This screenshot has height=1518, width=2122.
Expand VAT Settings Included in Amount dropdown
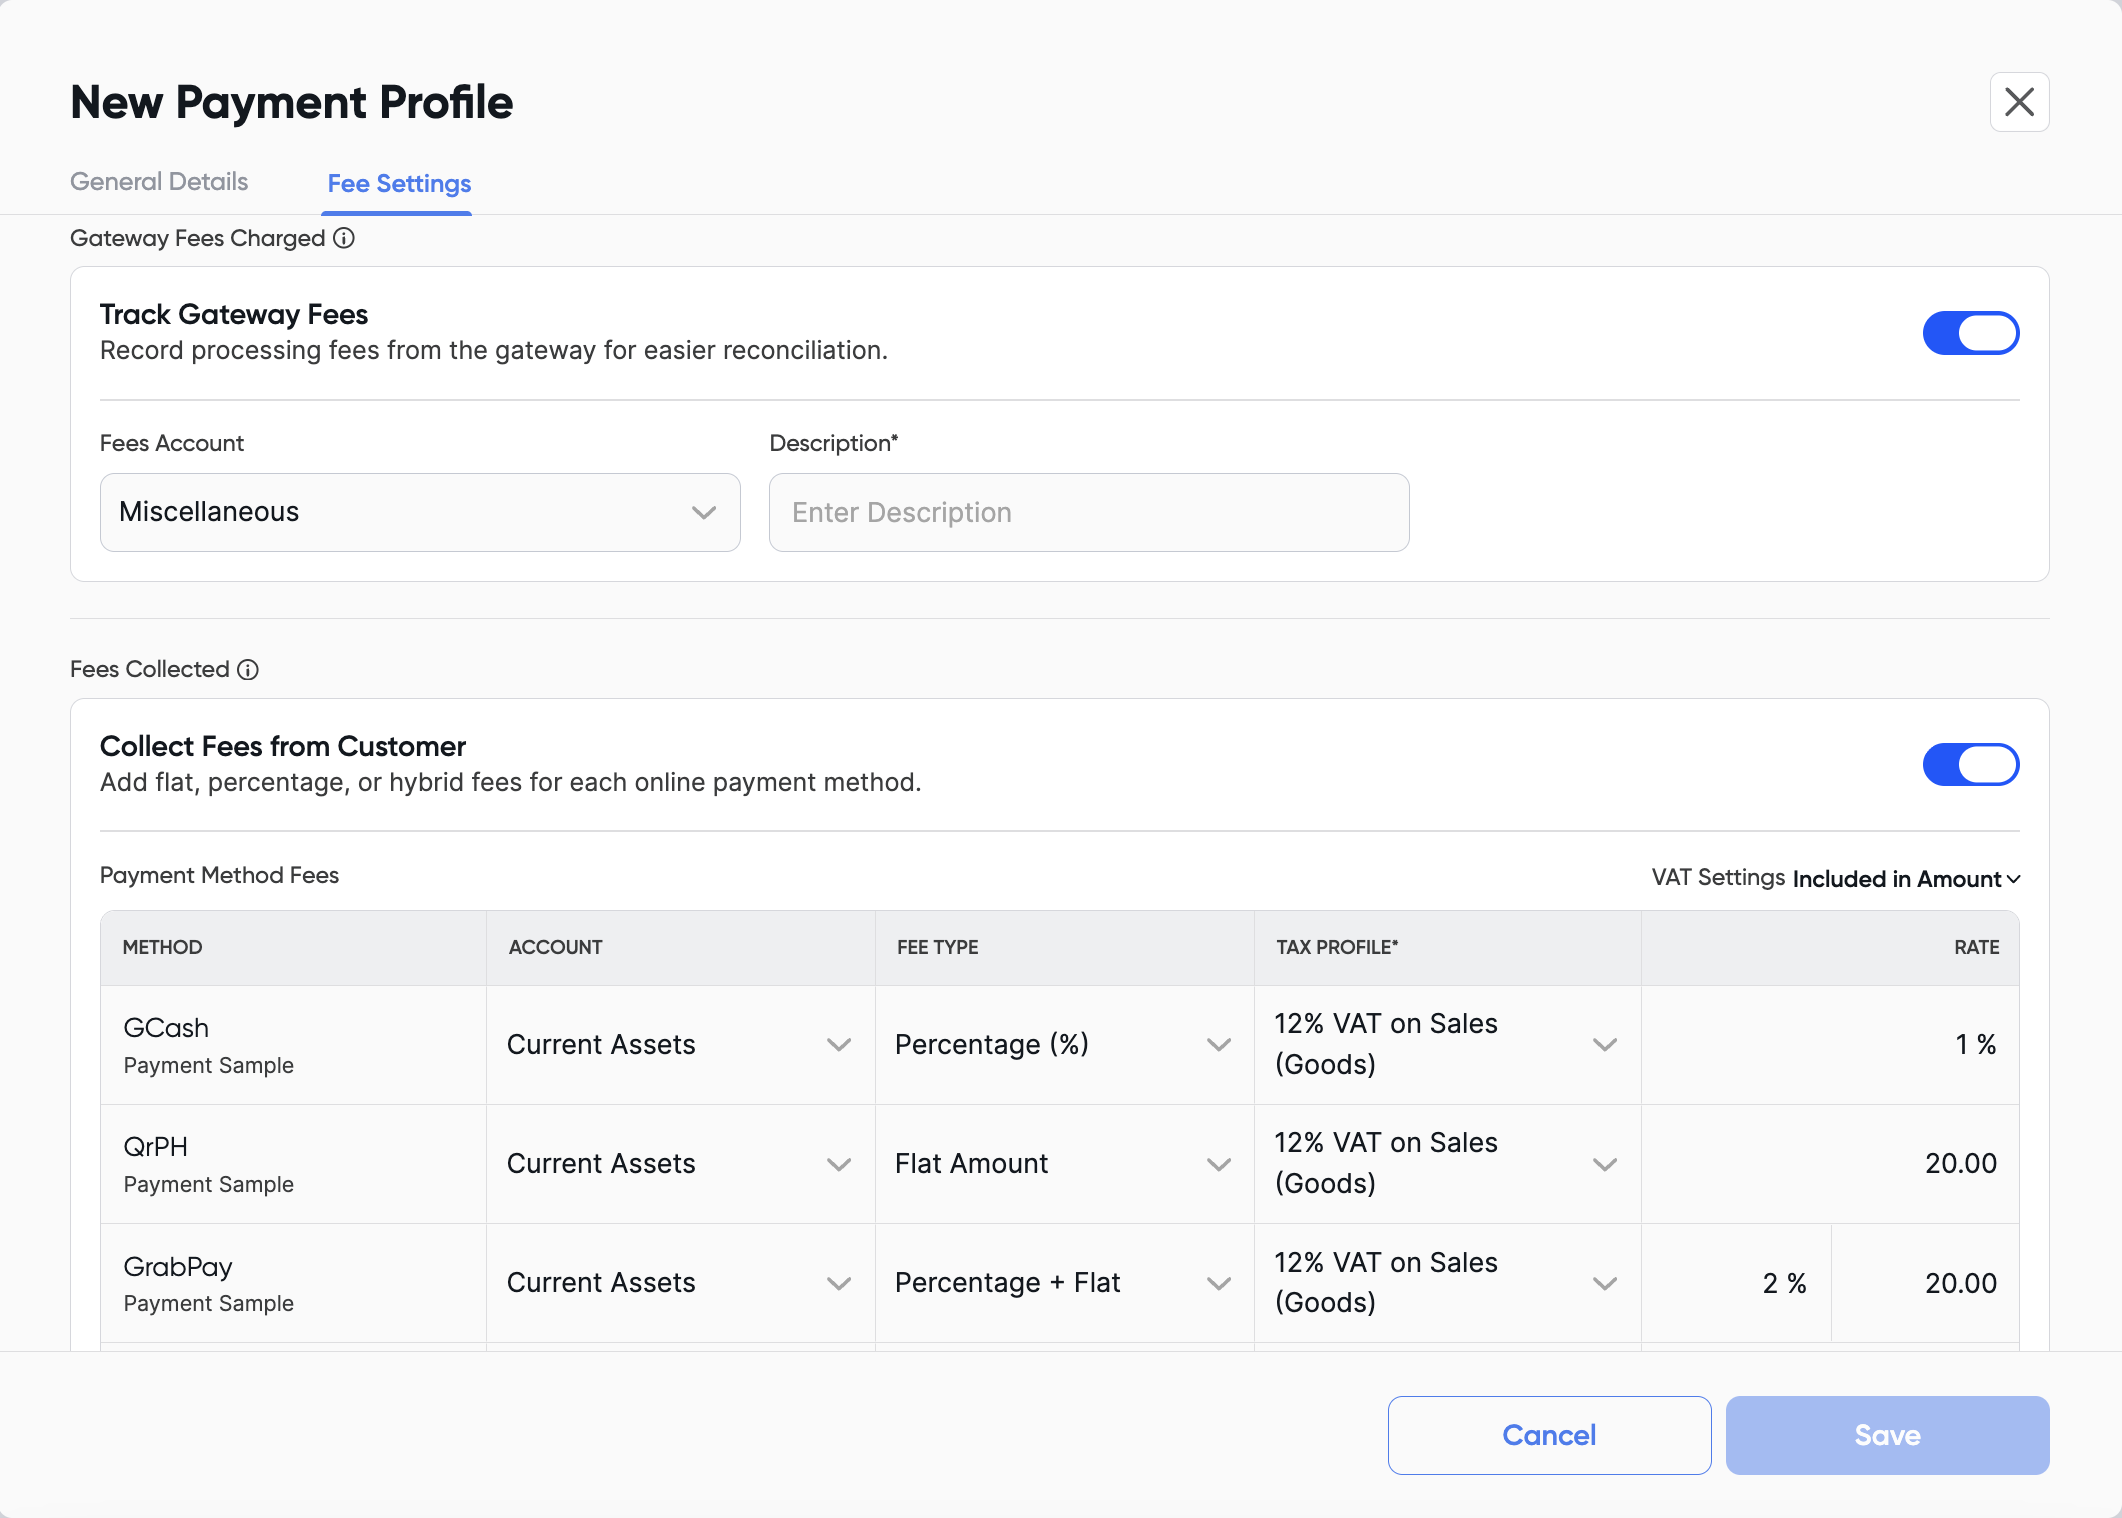[1906, 879]
